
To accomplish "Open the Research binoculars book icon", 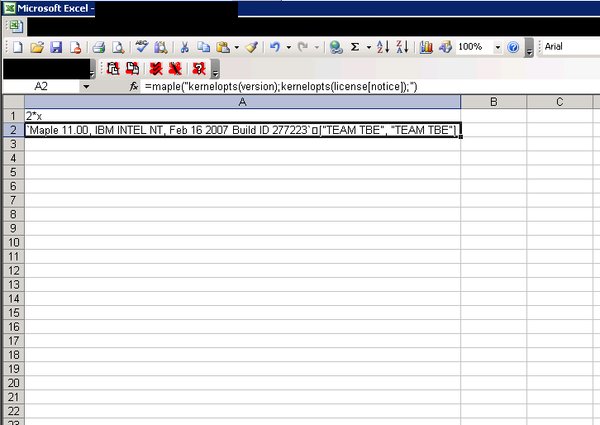I will 161,47.
